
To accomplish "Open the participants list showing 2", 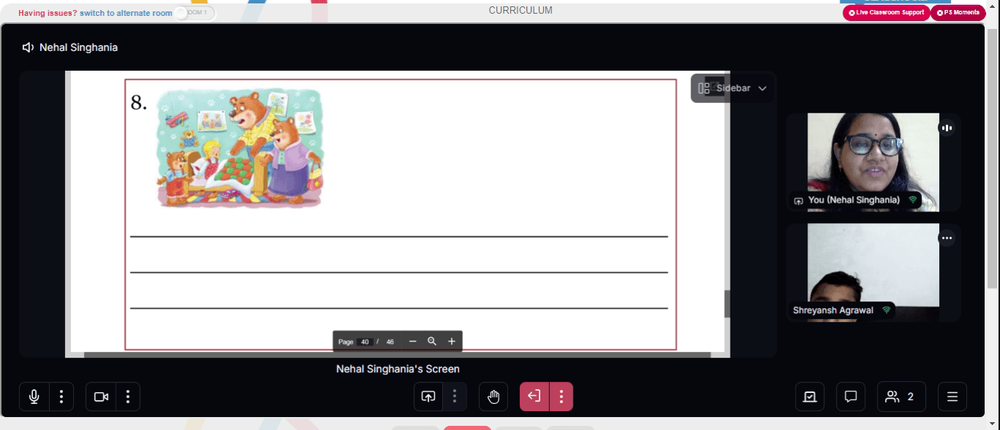I will (x=901, y=397).
